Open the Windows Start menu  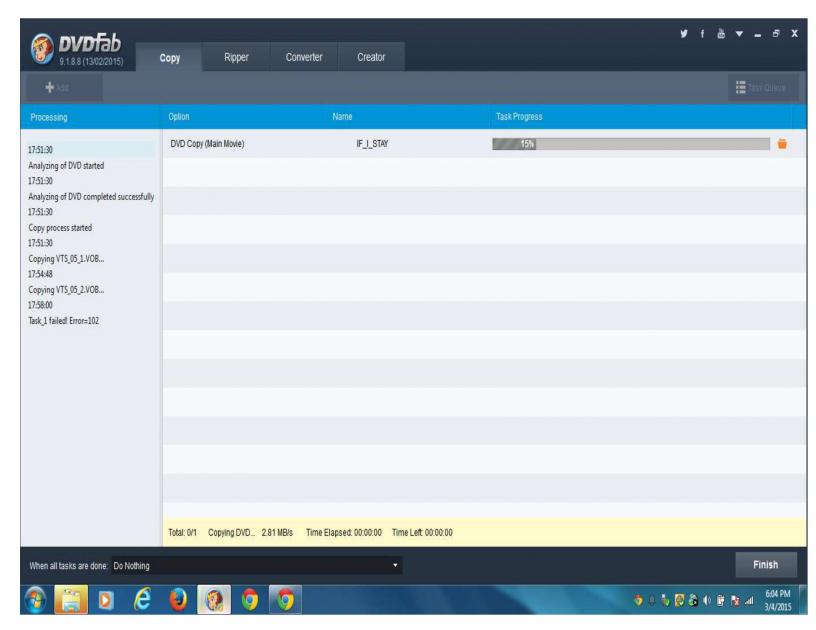tap(35, 600)
